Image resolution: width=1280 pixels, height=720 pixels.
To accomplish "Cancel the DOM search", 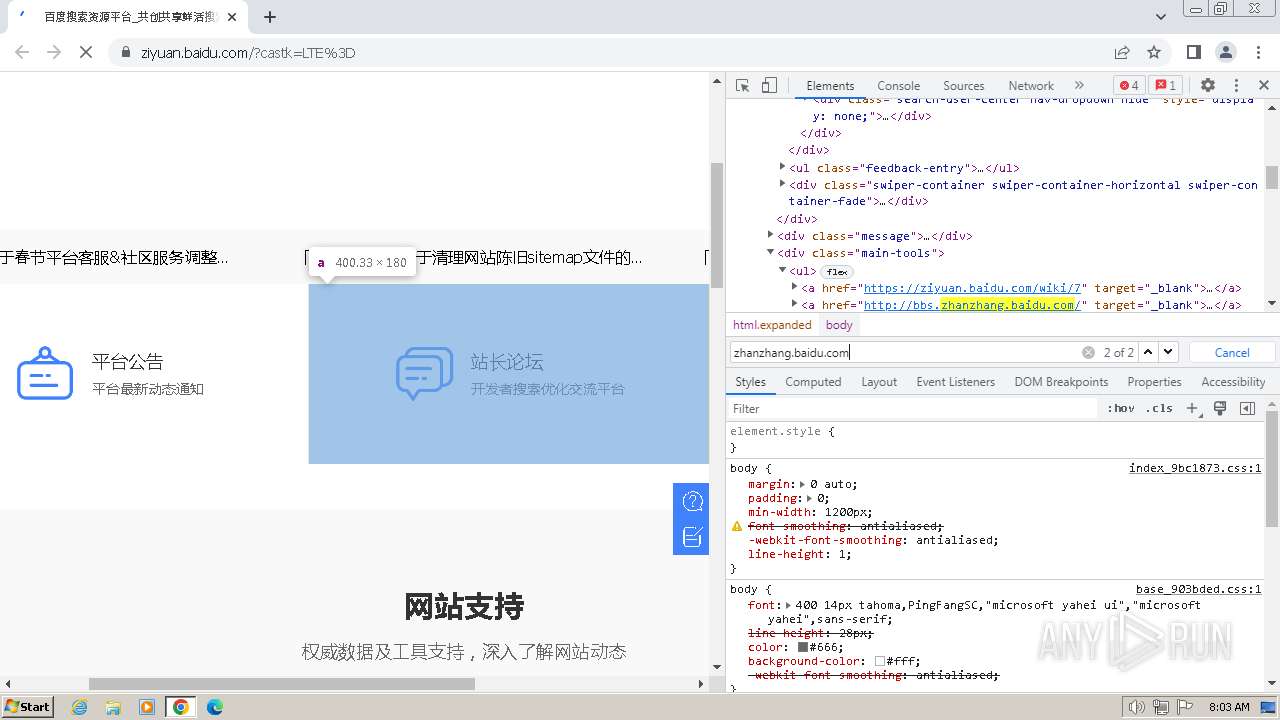I will [1232, 352].
